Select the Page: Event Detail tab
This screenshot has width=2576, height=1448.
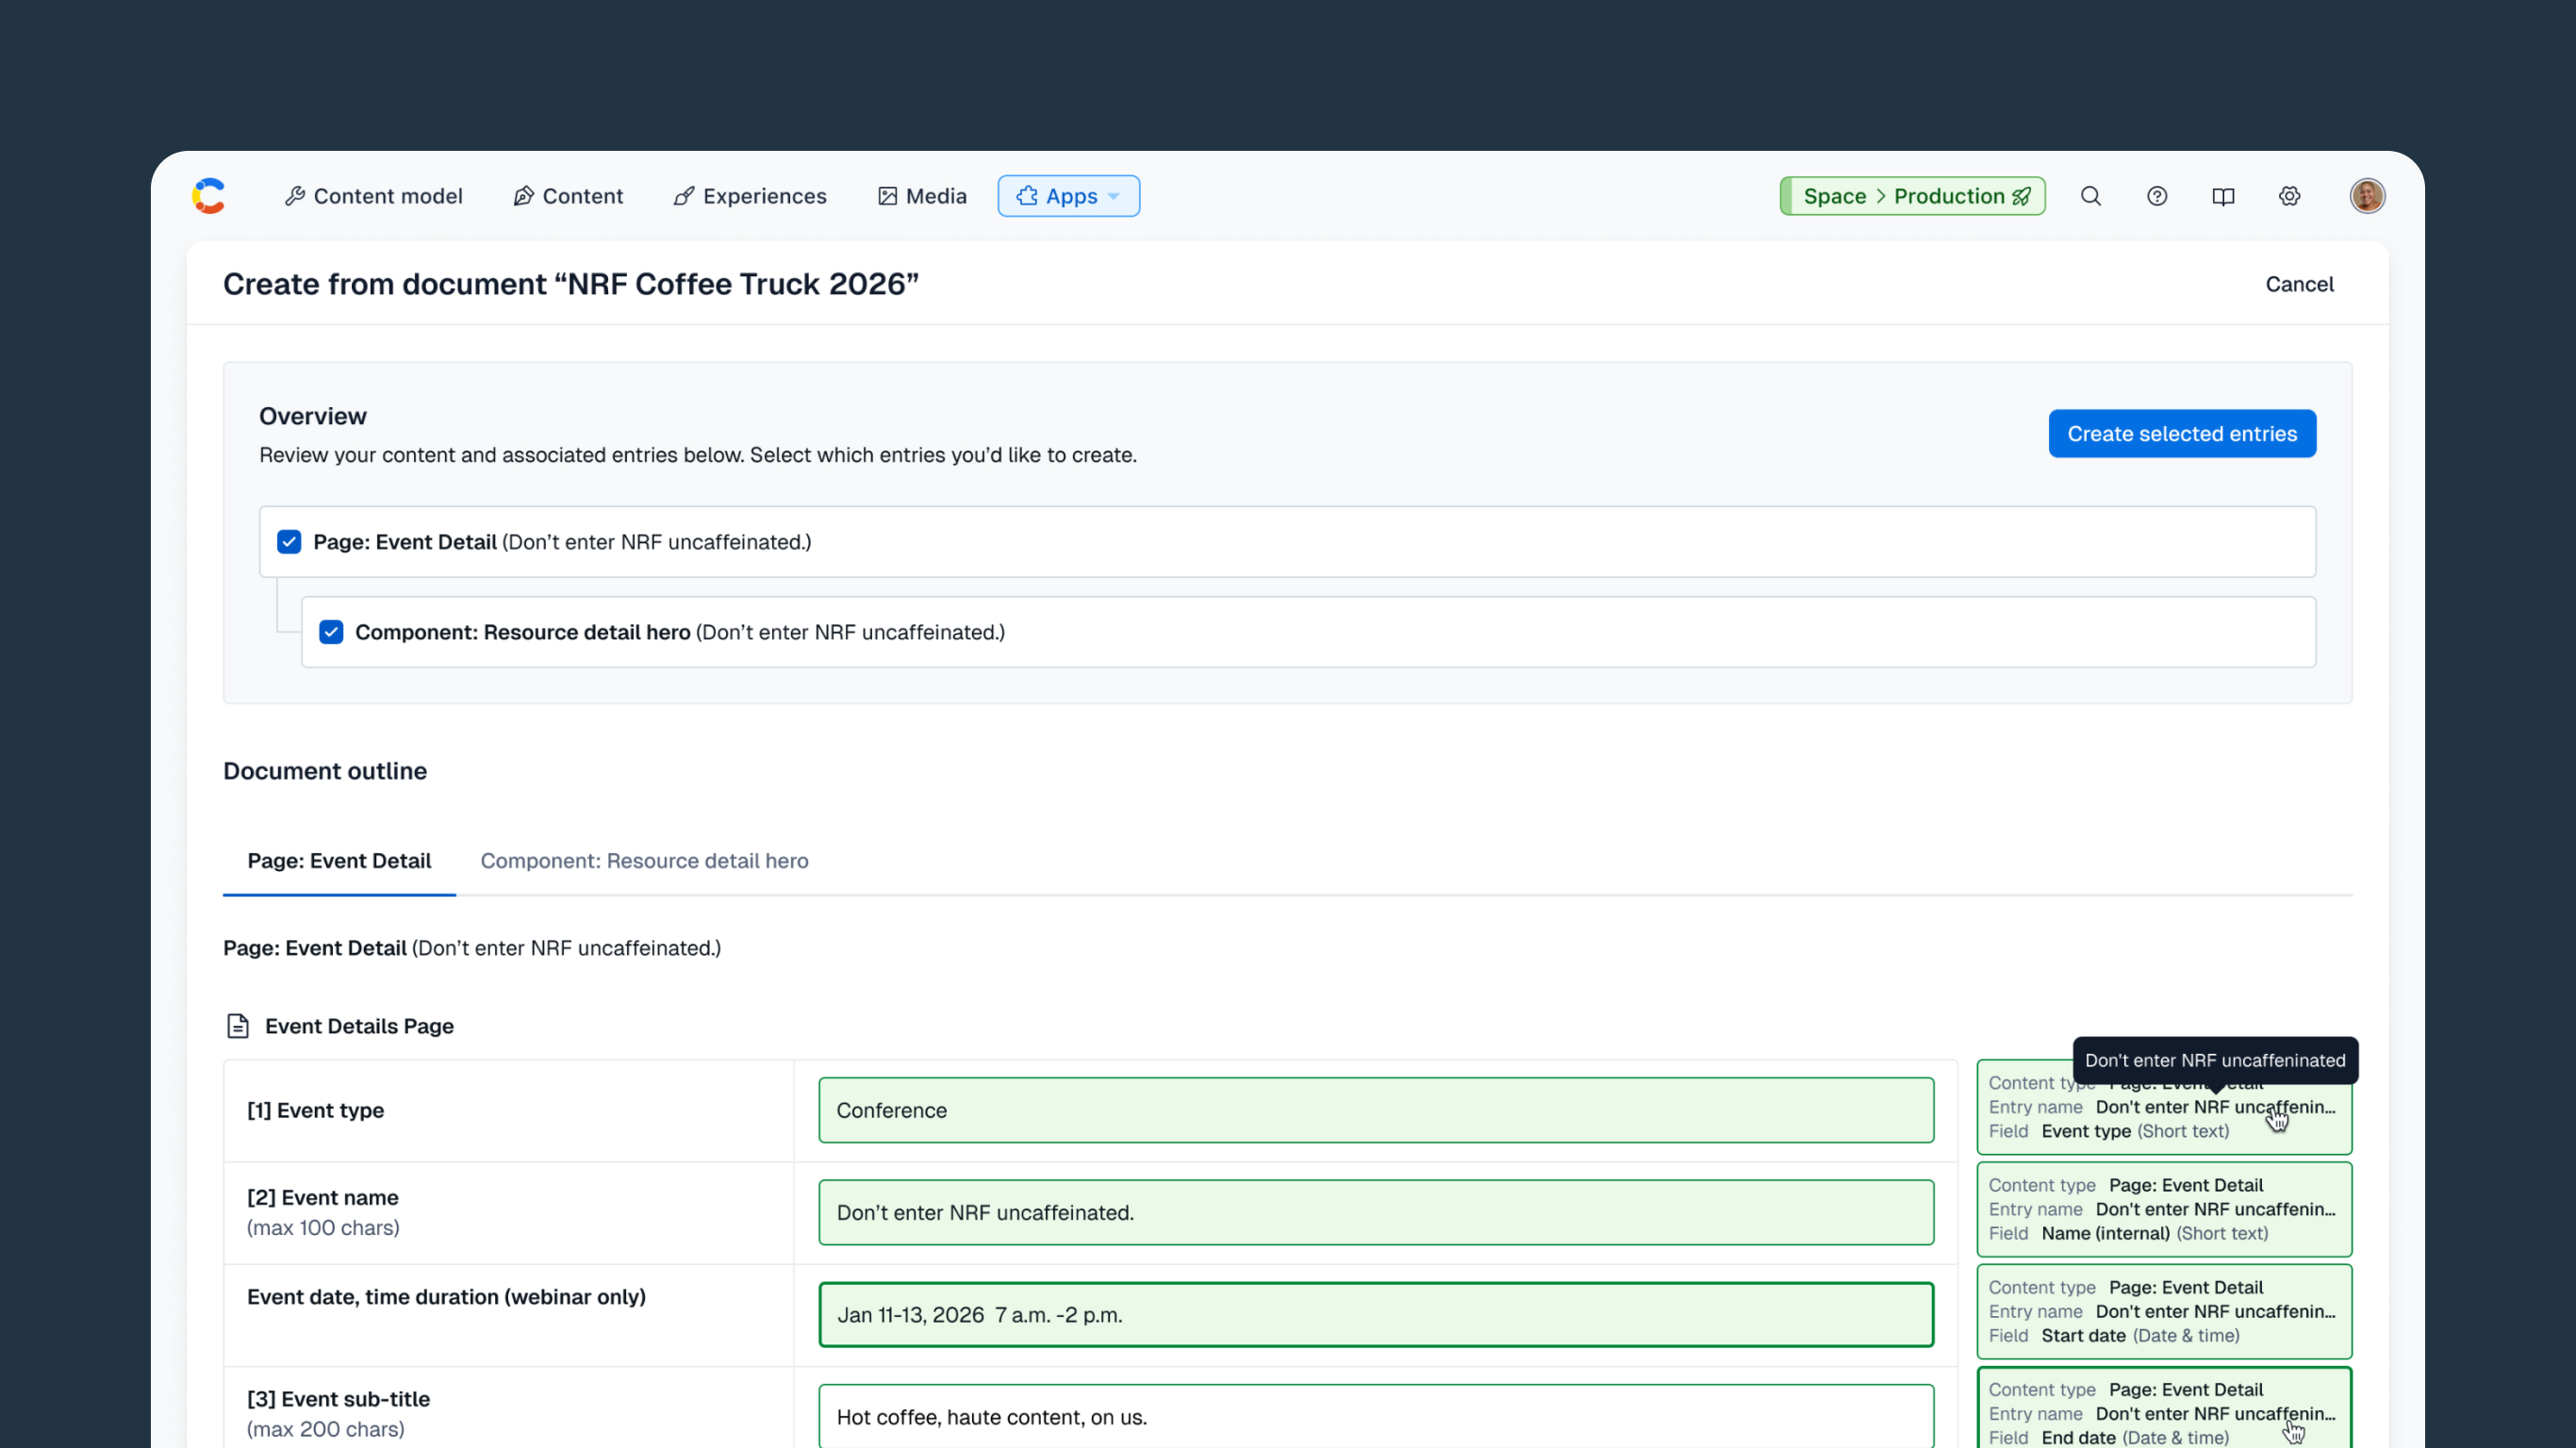tap(339, 861)
